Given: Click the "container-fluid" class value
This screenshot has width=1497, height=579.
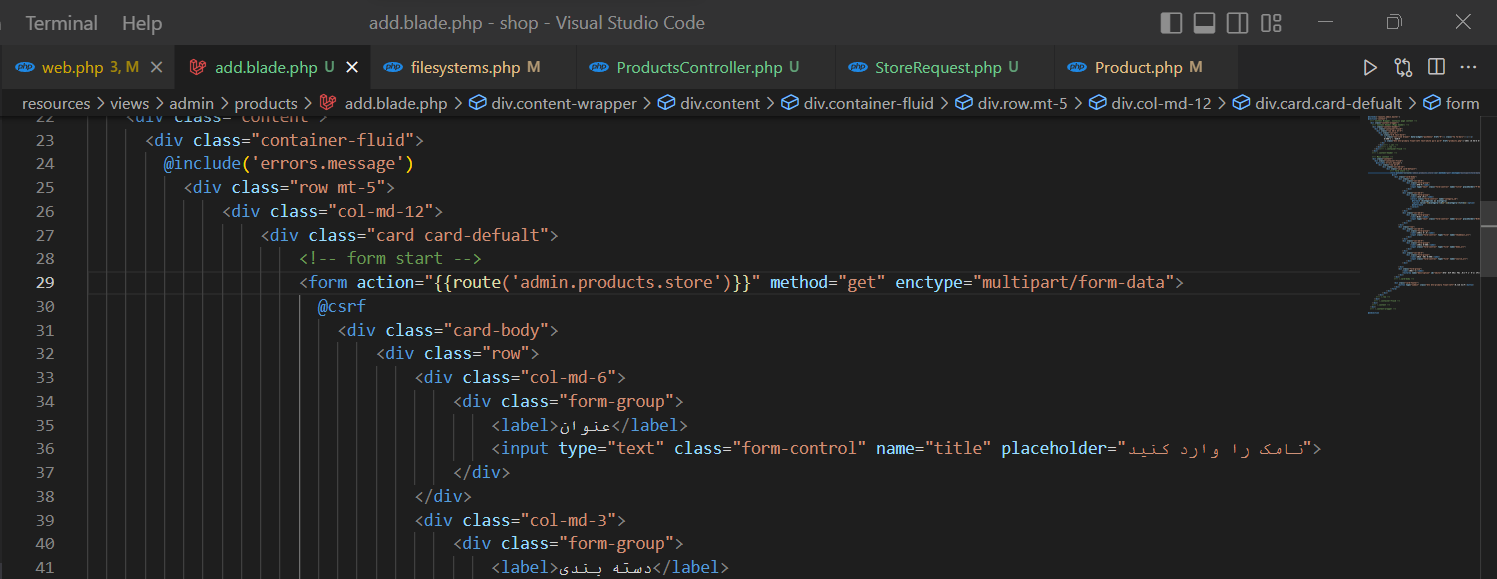Looking at the screenshot, I should (332, 140).
